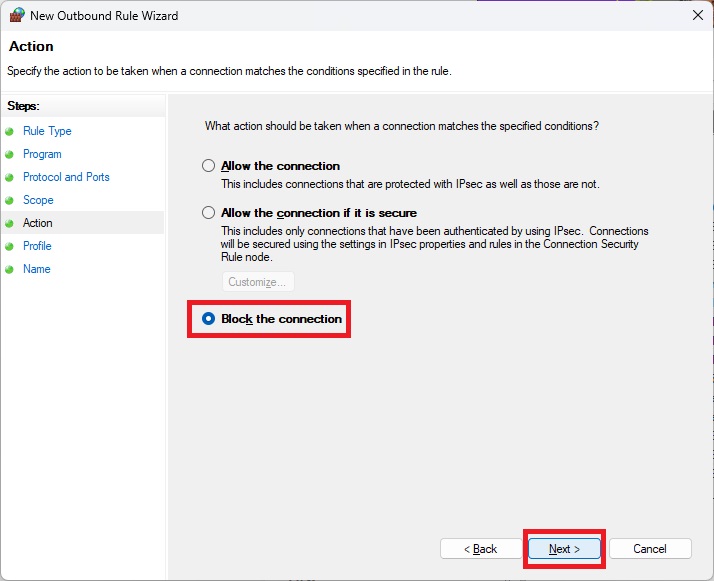
Task: Click the 'Steps:' header
Action: coord(24,106)
